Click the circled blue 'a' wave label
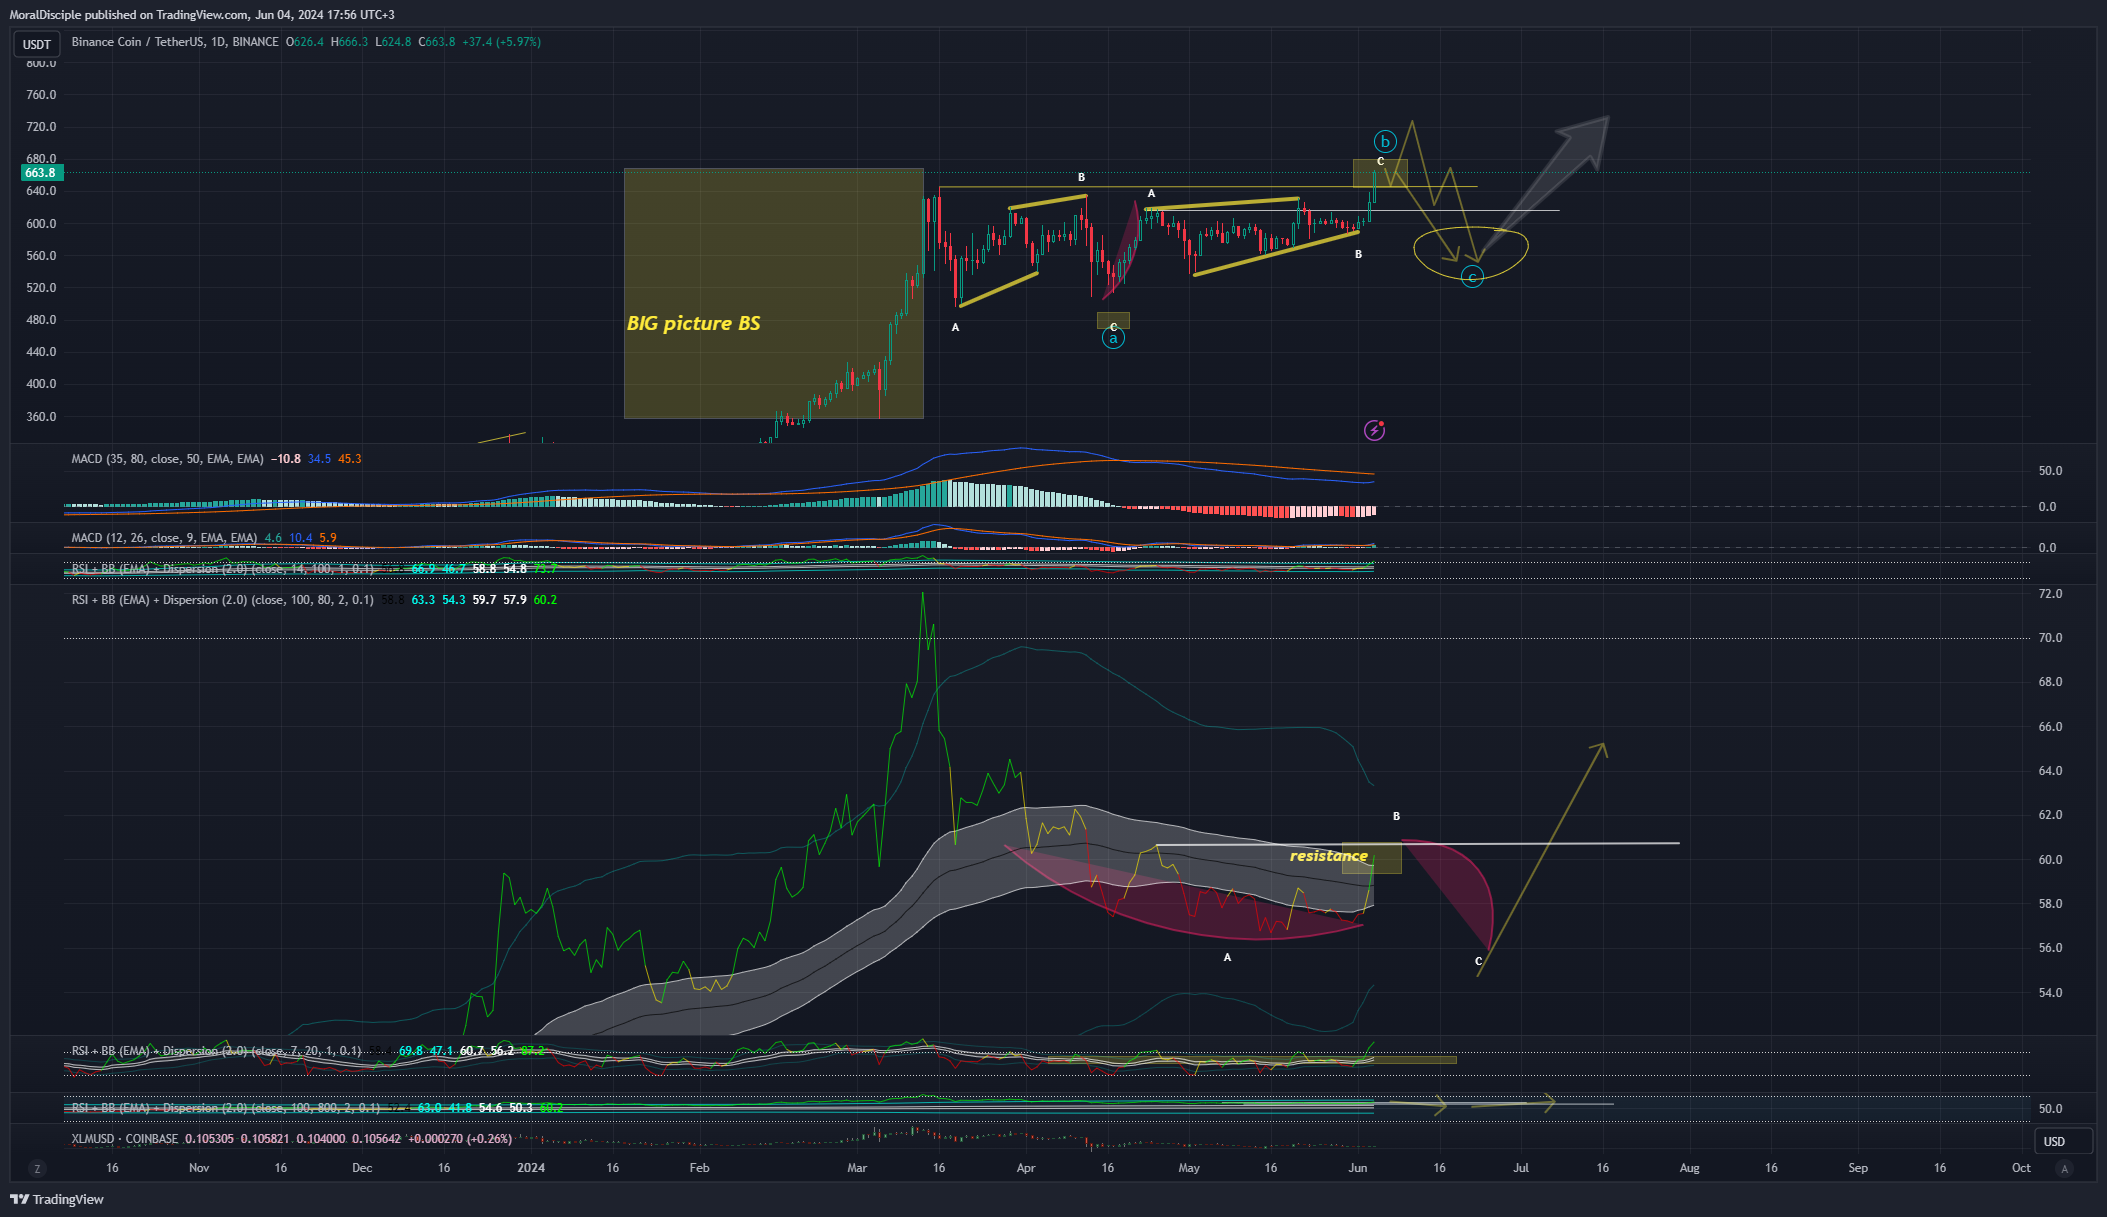Viewport: 2107px width, 1217px height. [1113, 338]
